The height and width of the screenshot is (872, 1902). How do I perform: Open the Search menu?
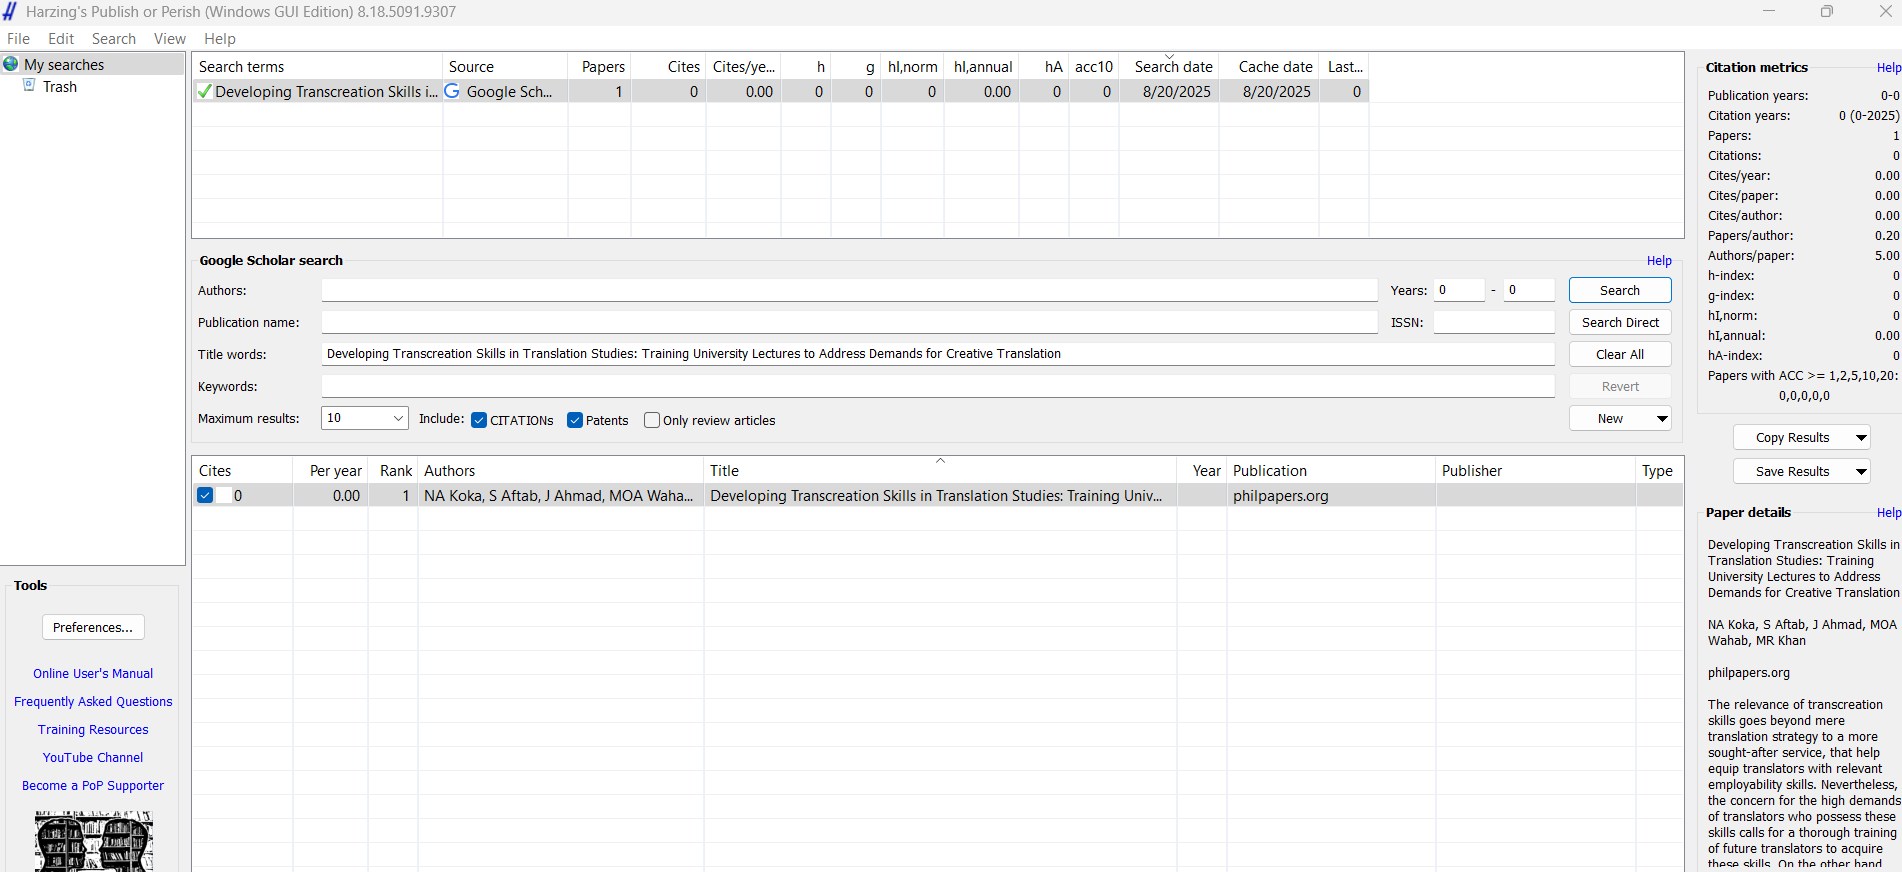pyautogui.click(x=114, y=38)
